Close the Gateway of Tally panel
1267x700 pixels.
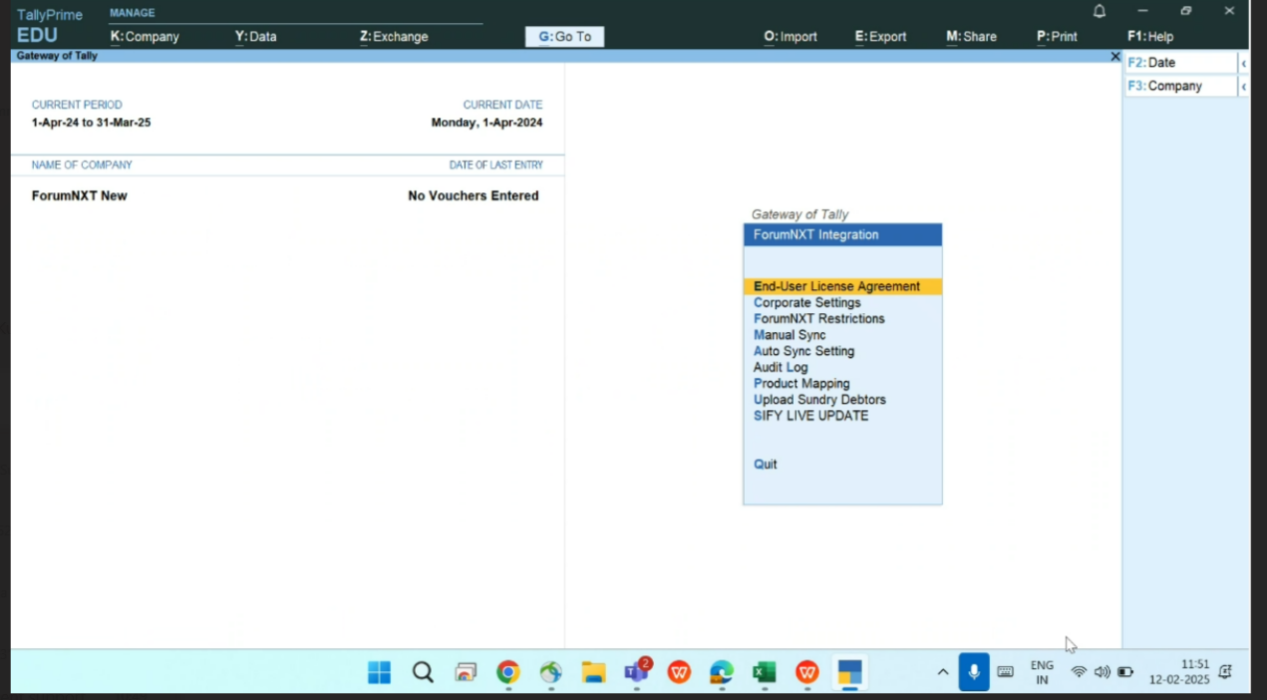[x=1115, y=57]
